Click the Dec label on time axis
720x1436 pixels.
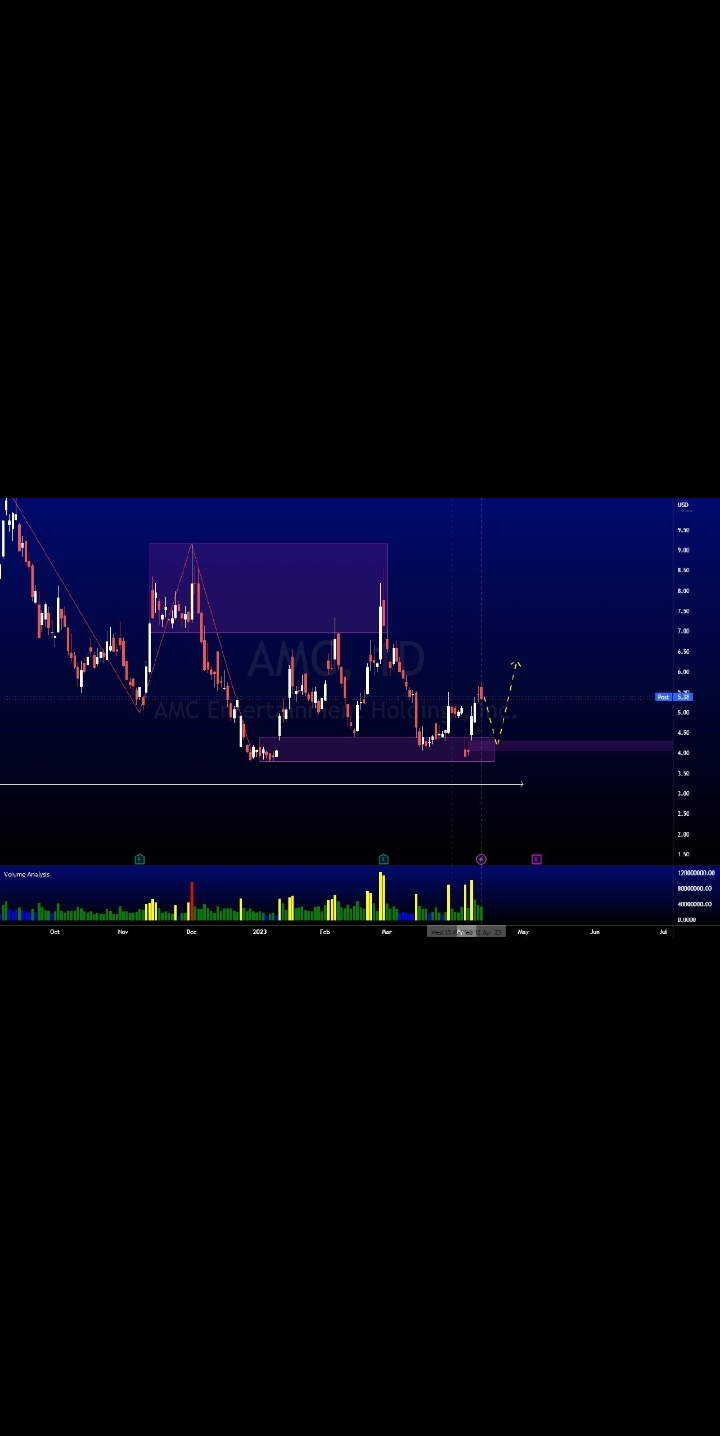click(x=191, y=932)
